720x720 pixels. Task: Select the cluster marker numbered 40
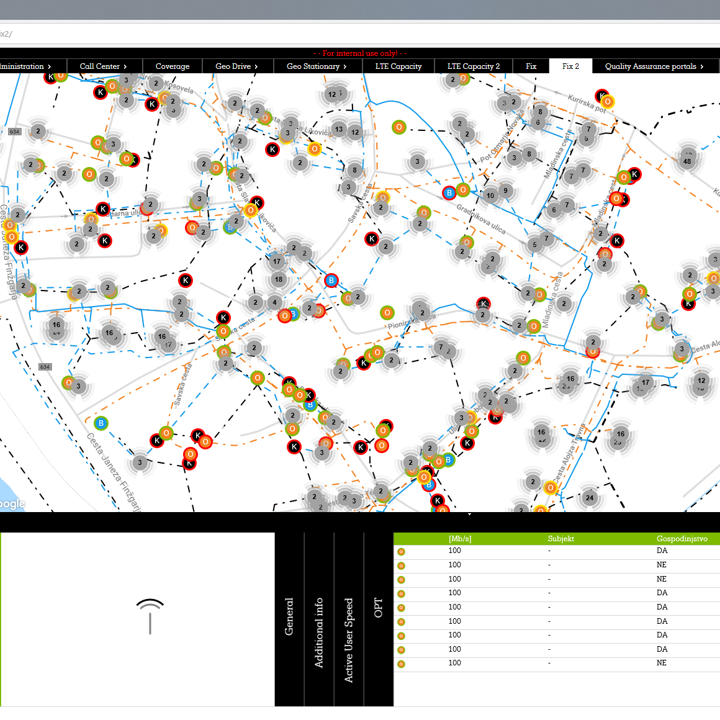point(490,194)
